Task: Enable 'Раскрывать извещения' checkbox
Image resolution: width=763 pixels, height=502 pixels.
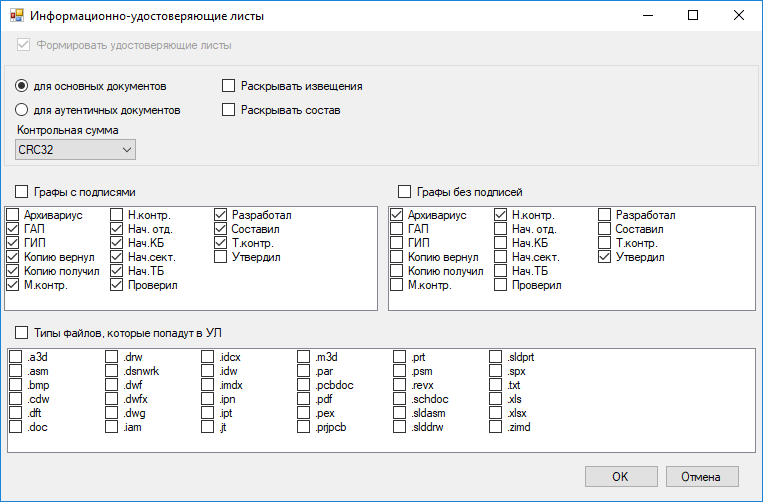Action: click(x=229, y=86)
